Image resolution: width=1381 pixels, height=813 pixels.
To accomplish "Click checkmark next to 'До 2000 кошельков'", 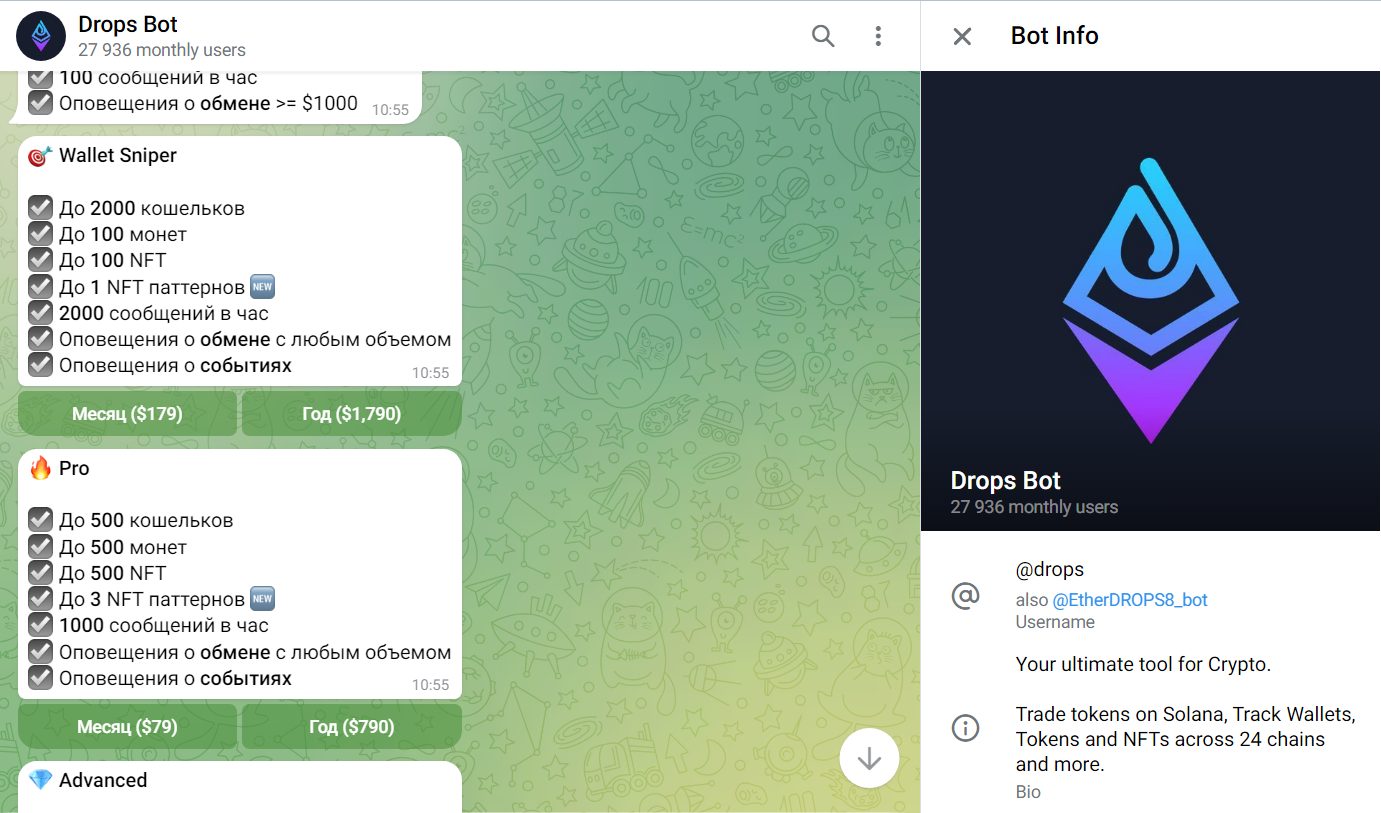I will (40, 208).
